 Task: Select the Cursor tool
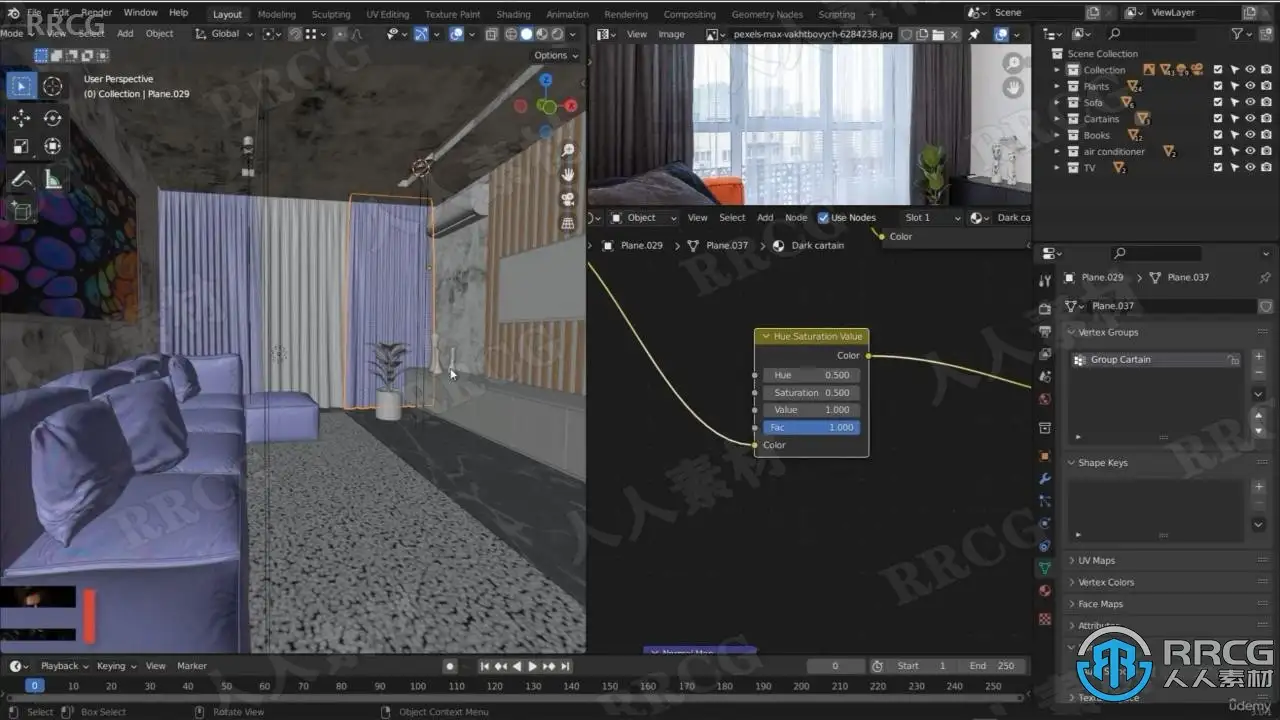[52, 86]
